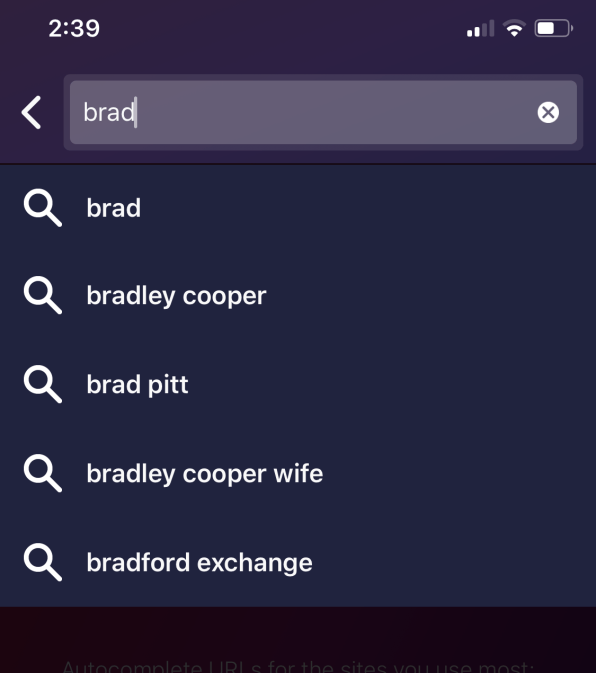The image size is (596, 673).
Task: Tap the autocomplete URLs hint text
Action: (x=298, y=667)
